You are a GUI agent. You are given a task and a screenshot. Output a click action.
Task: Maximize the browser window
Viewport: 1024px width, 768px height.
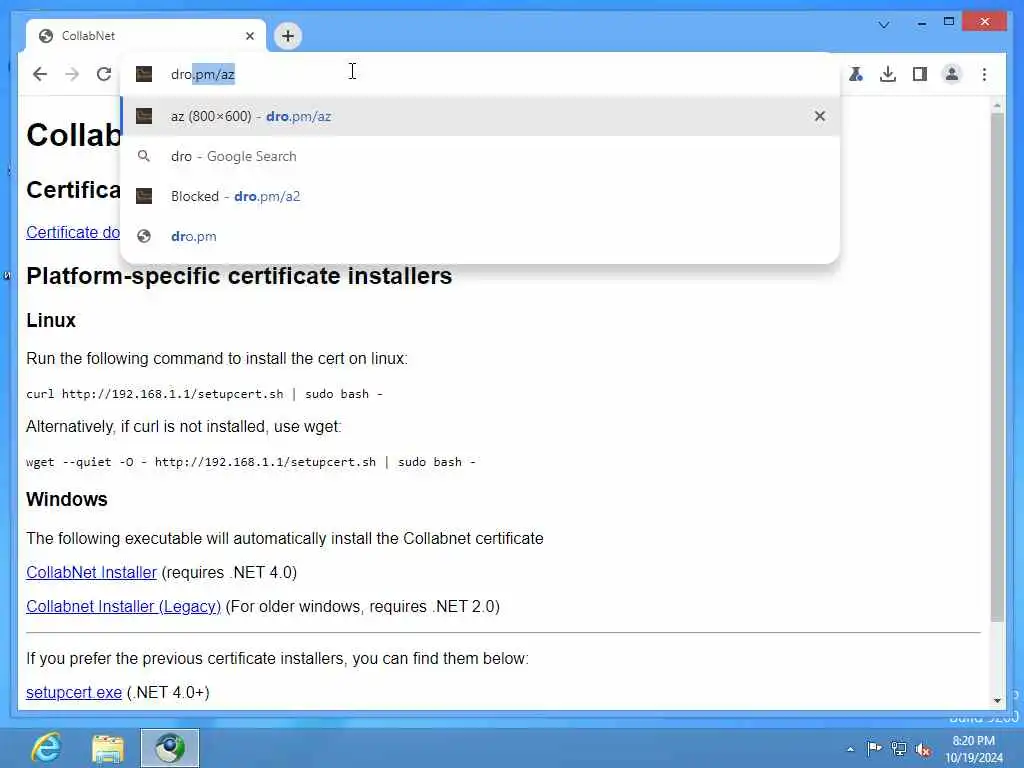tap(949, 22)
